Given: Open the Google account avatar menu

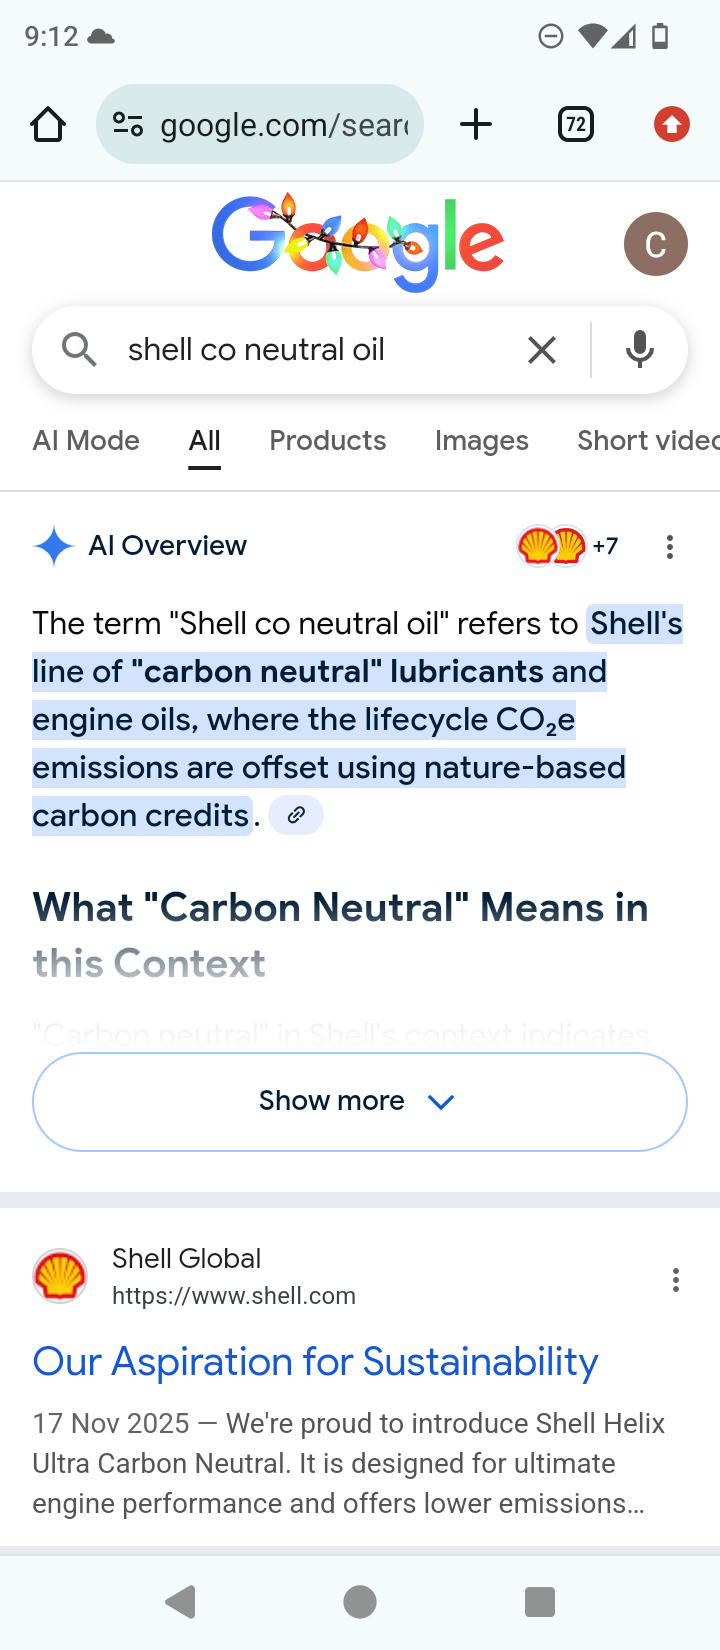Looking at the screenshot, I should point(655,244).
